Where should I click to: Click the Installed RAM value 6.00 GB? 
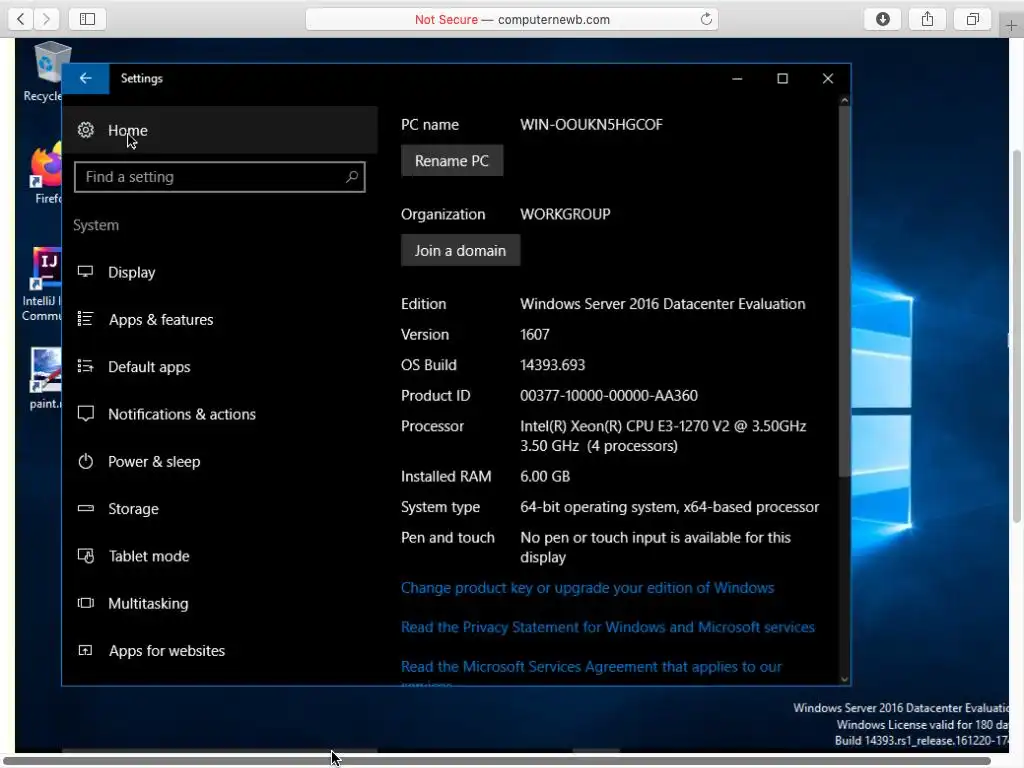(x=545, y=477)
